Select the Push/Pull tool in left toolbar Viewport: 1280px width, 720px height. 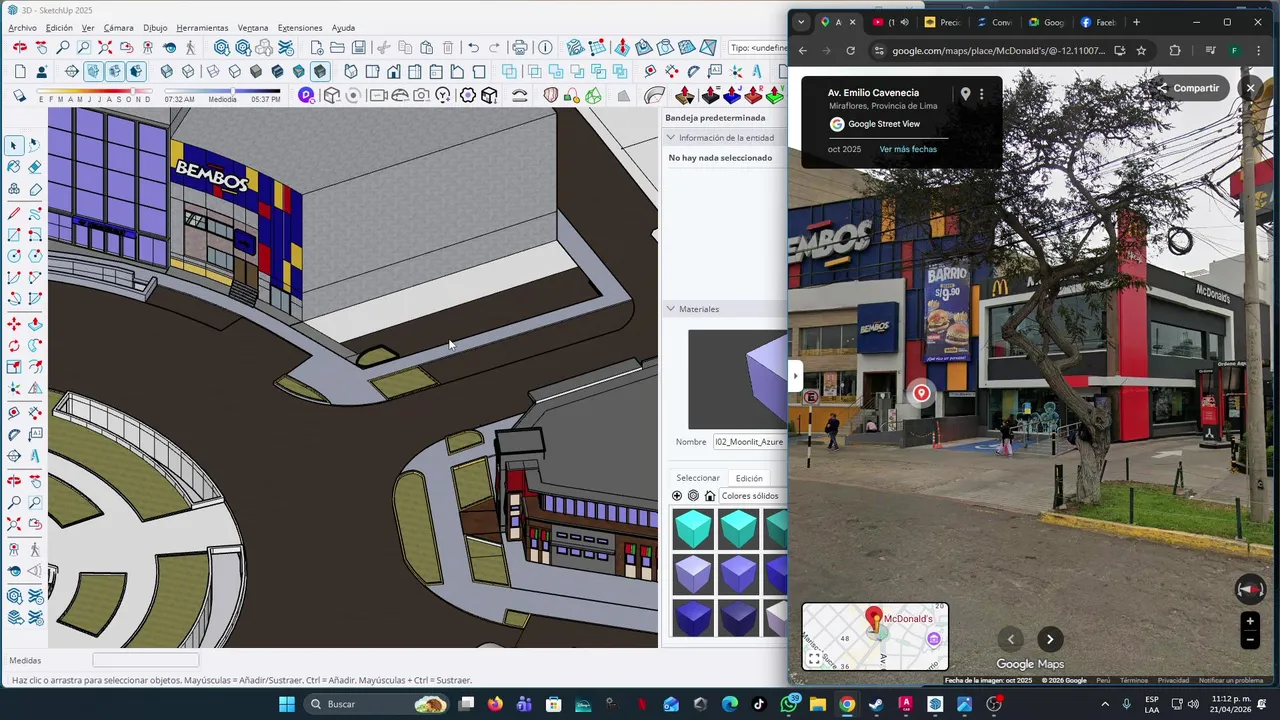tap(35, 324)
